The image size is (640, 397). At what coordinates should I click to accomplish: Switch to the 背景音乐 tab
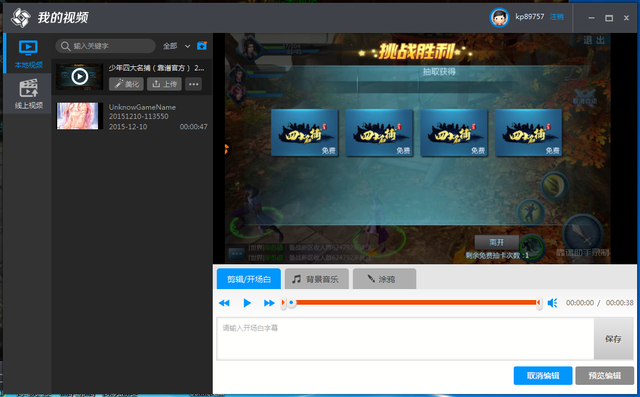(317, 279)
